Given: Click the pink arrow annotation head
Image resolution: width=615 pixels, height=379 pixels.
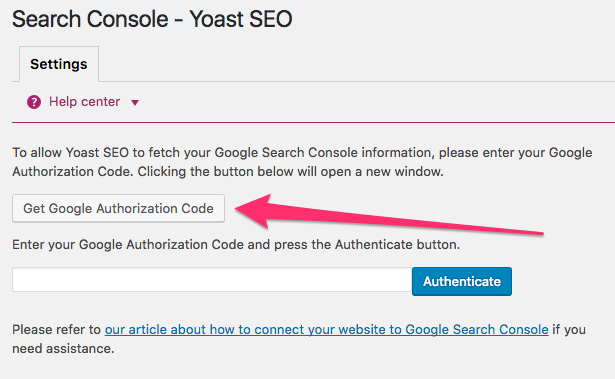Looking at the screenshot, I should pos(255,211).
